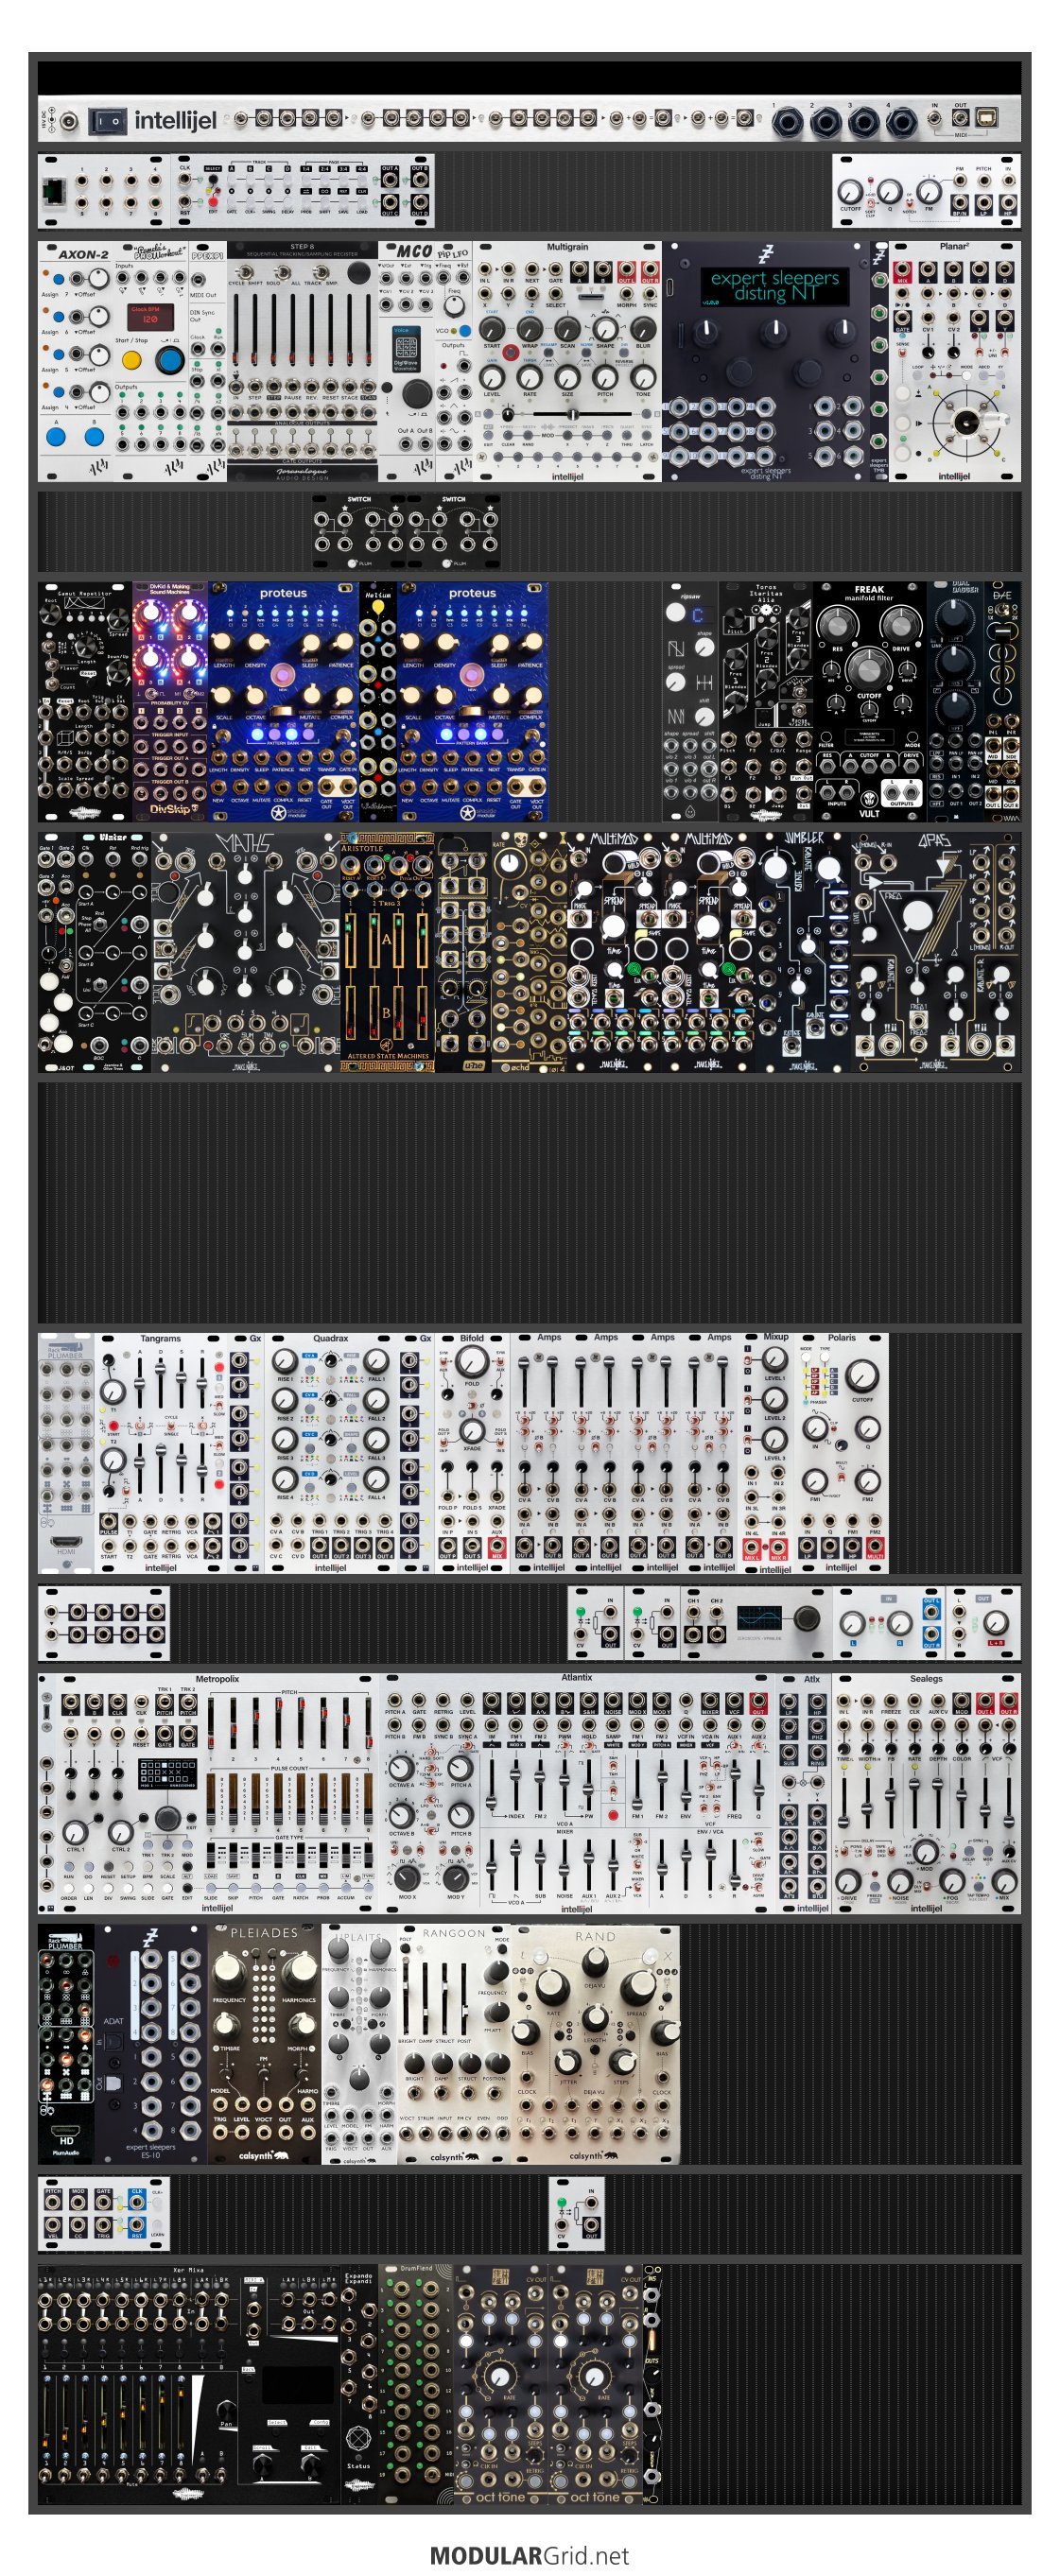Click the Atlantix module title
The height and width of the screenshot is (2576, 1060).
[x=576, y=1678]
